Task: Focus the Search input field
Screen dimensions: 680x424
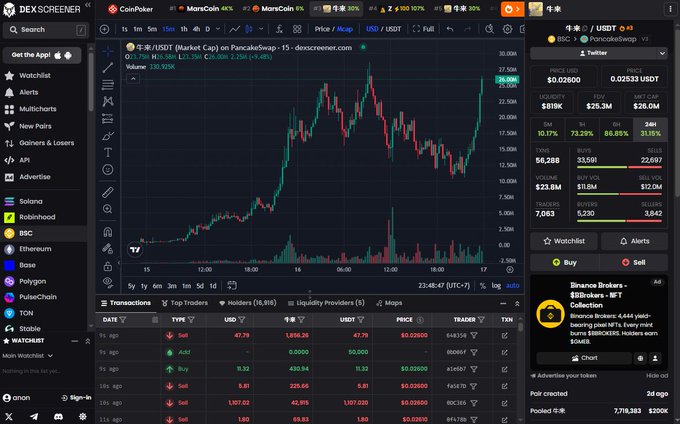Action: pyautogui.click(x=46, y=29)
